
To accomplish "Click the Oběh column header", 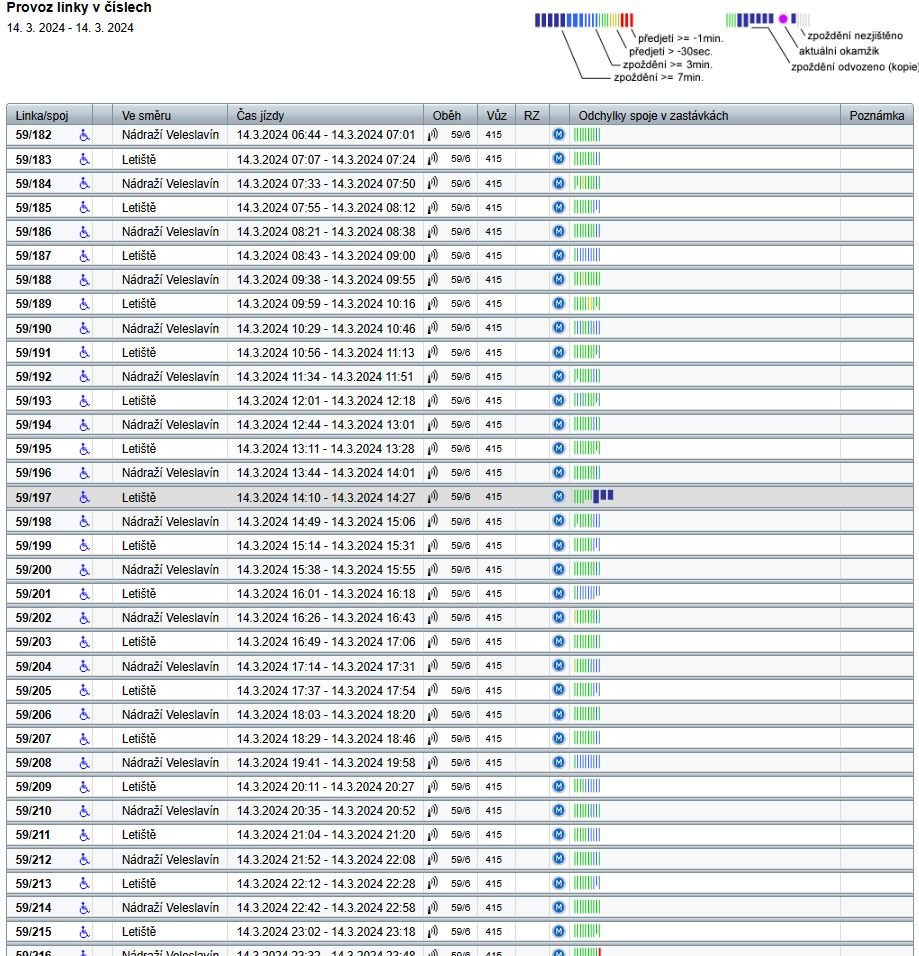I will [x=451, y=115].
